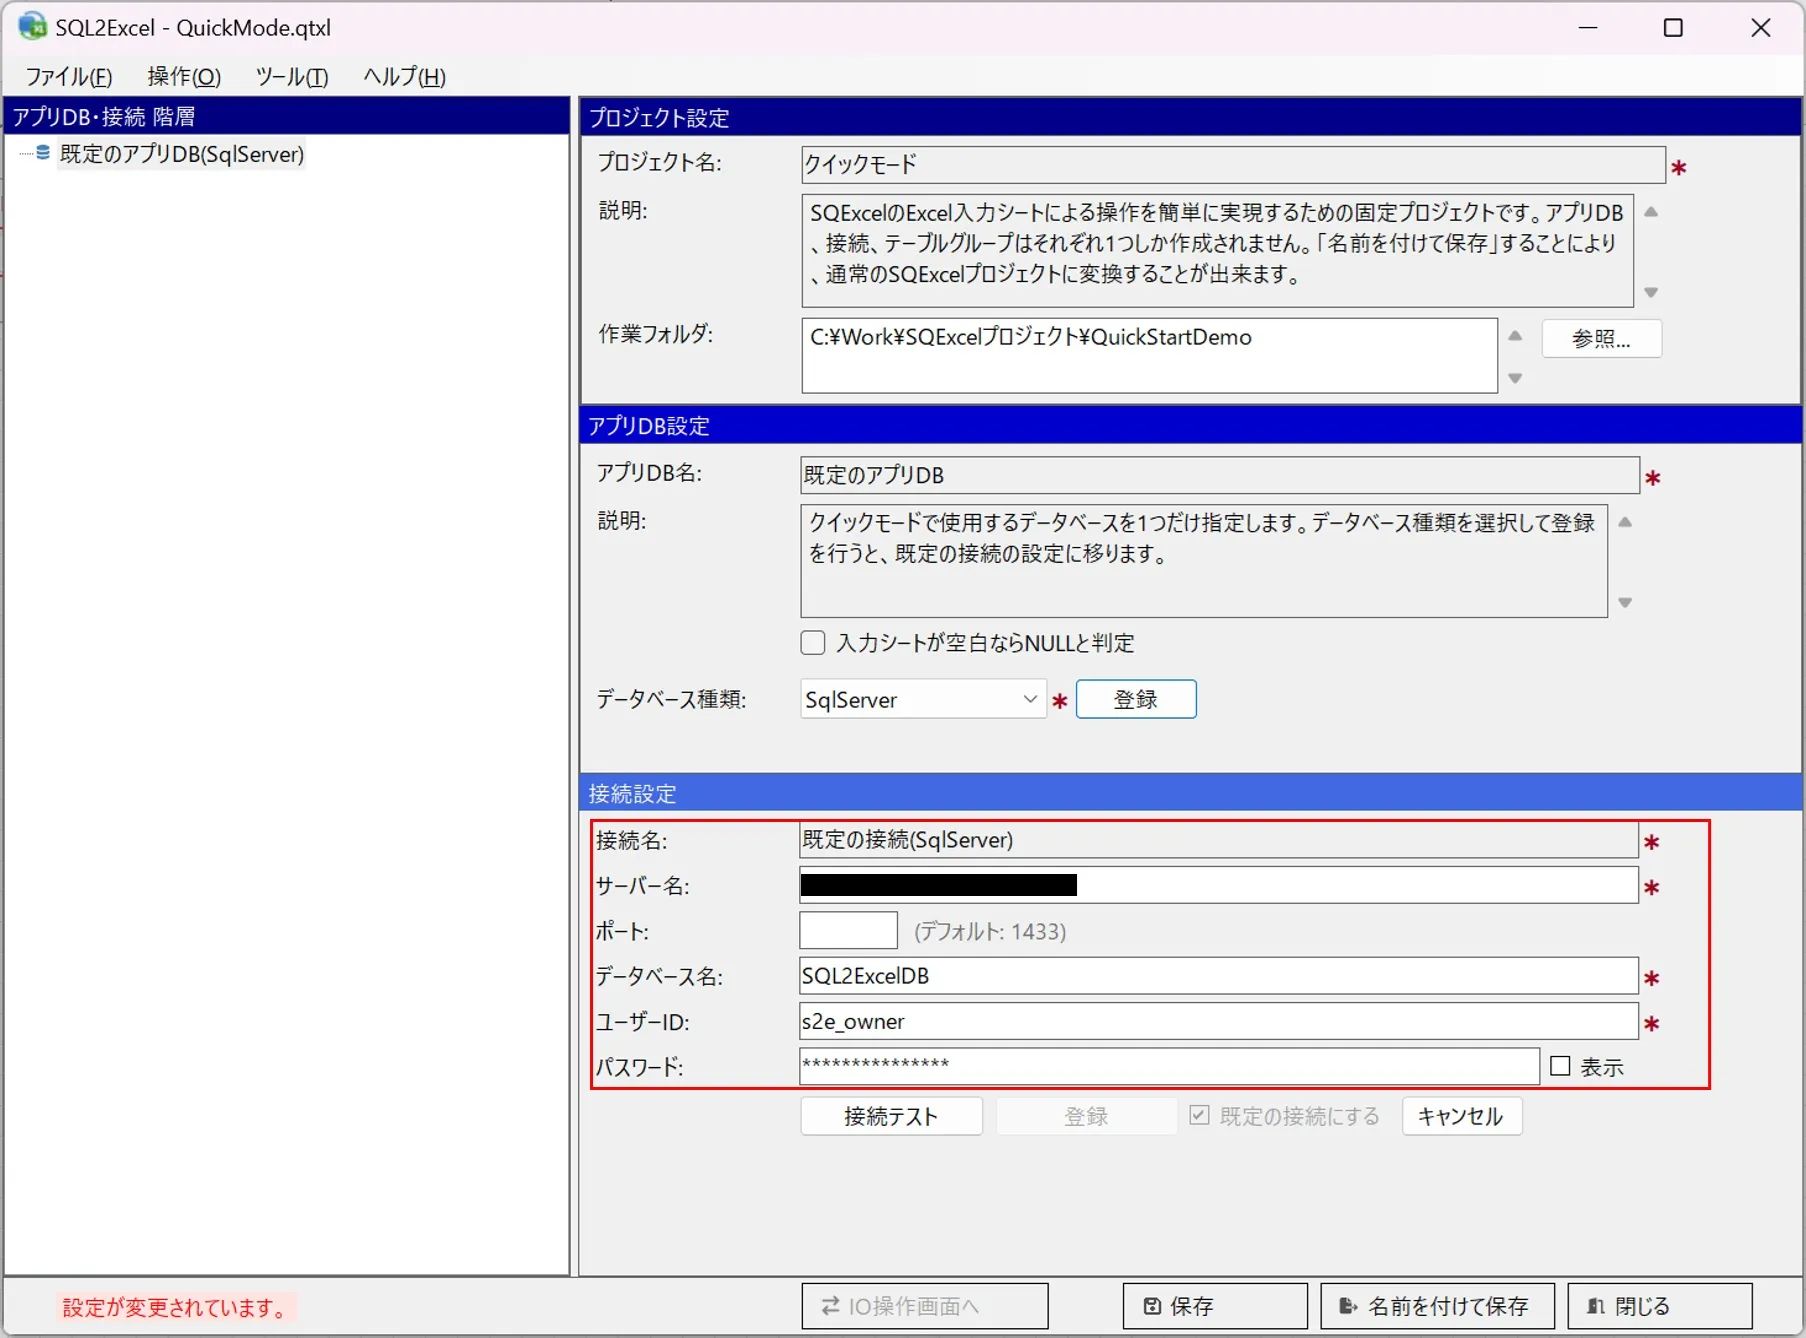Viewport: 1806px width, 1338px height.
Task: Minimize the SQL2Excel window
Action: click(x=1587, y=28)
